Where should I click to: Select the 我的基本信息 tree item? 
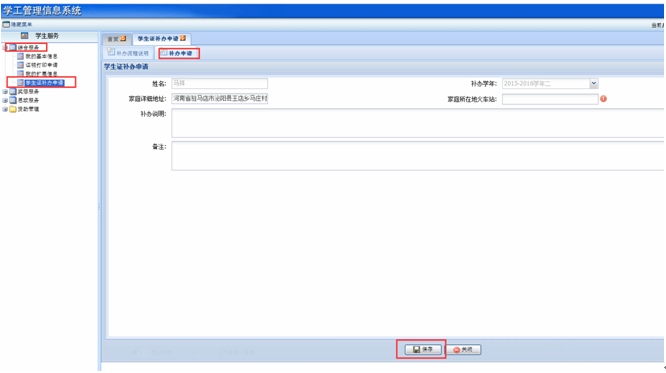click(41, 56)
